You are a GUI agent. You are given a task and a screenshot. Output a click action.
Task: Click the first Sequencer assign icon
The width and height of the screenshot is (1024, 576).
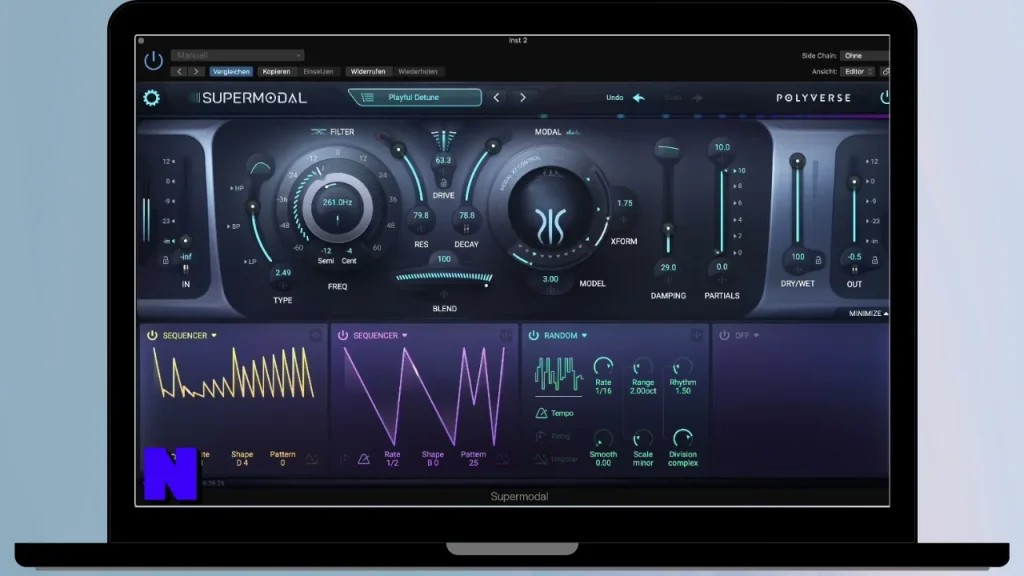[x=315, y=336]
